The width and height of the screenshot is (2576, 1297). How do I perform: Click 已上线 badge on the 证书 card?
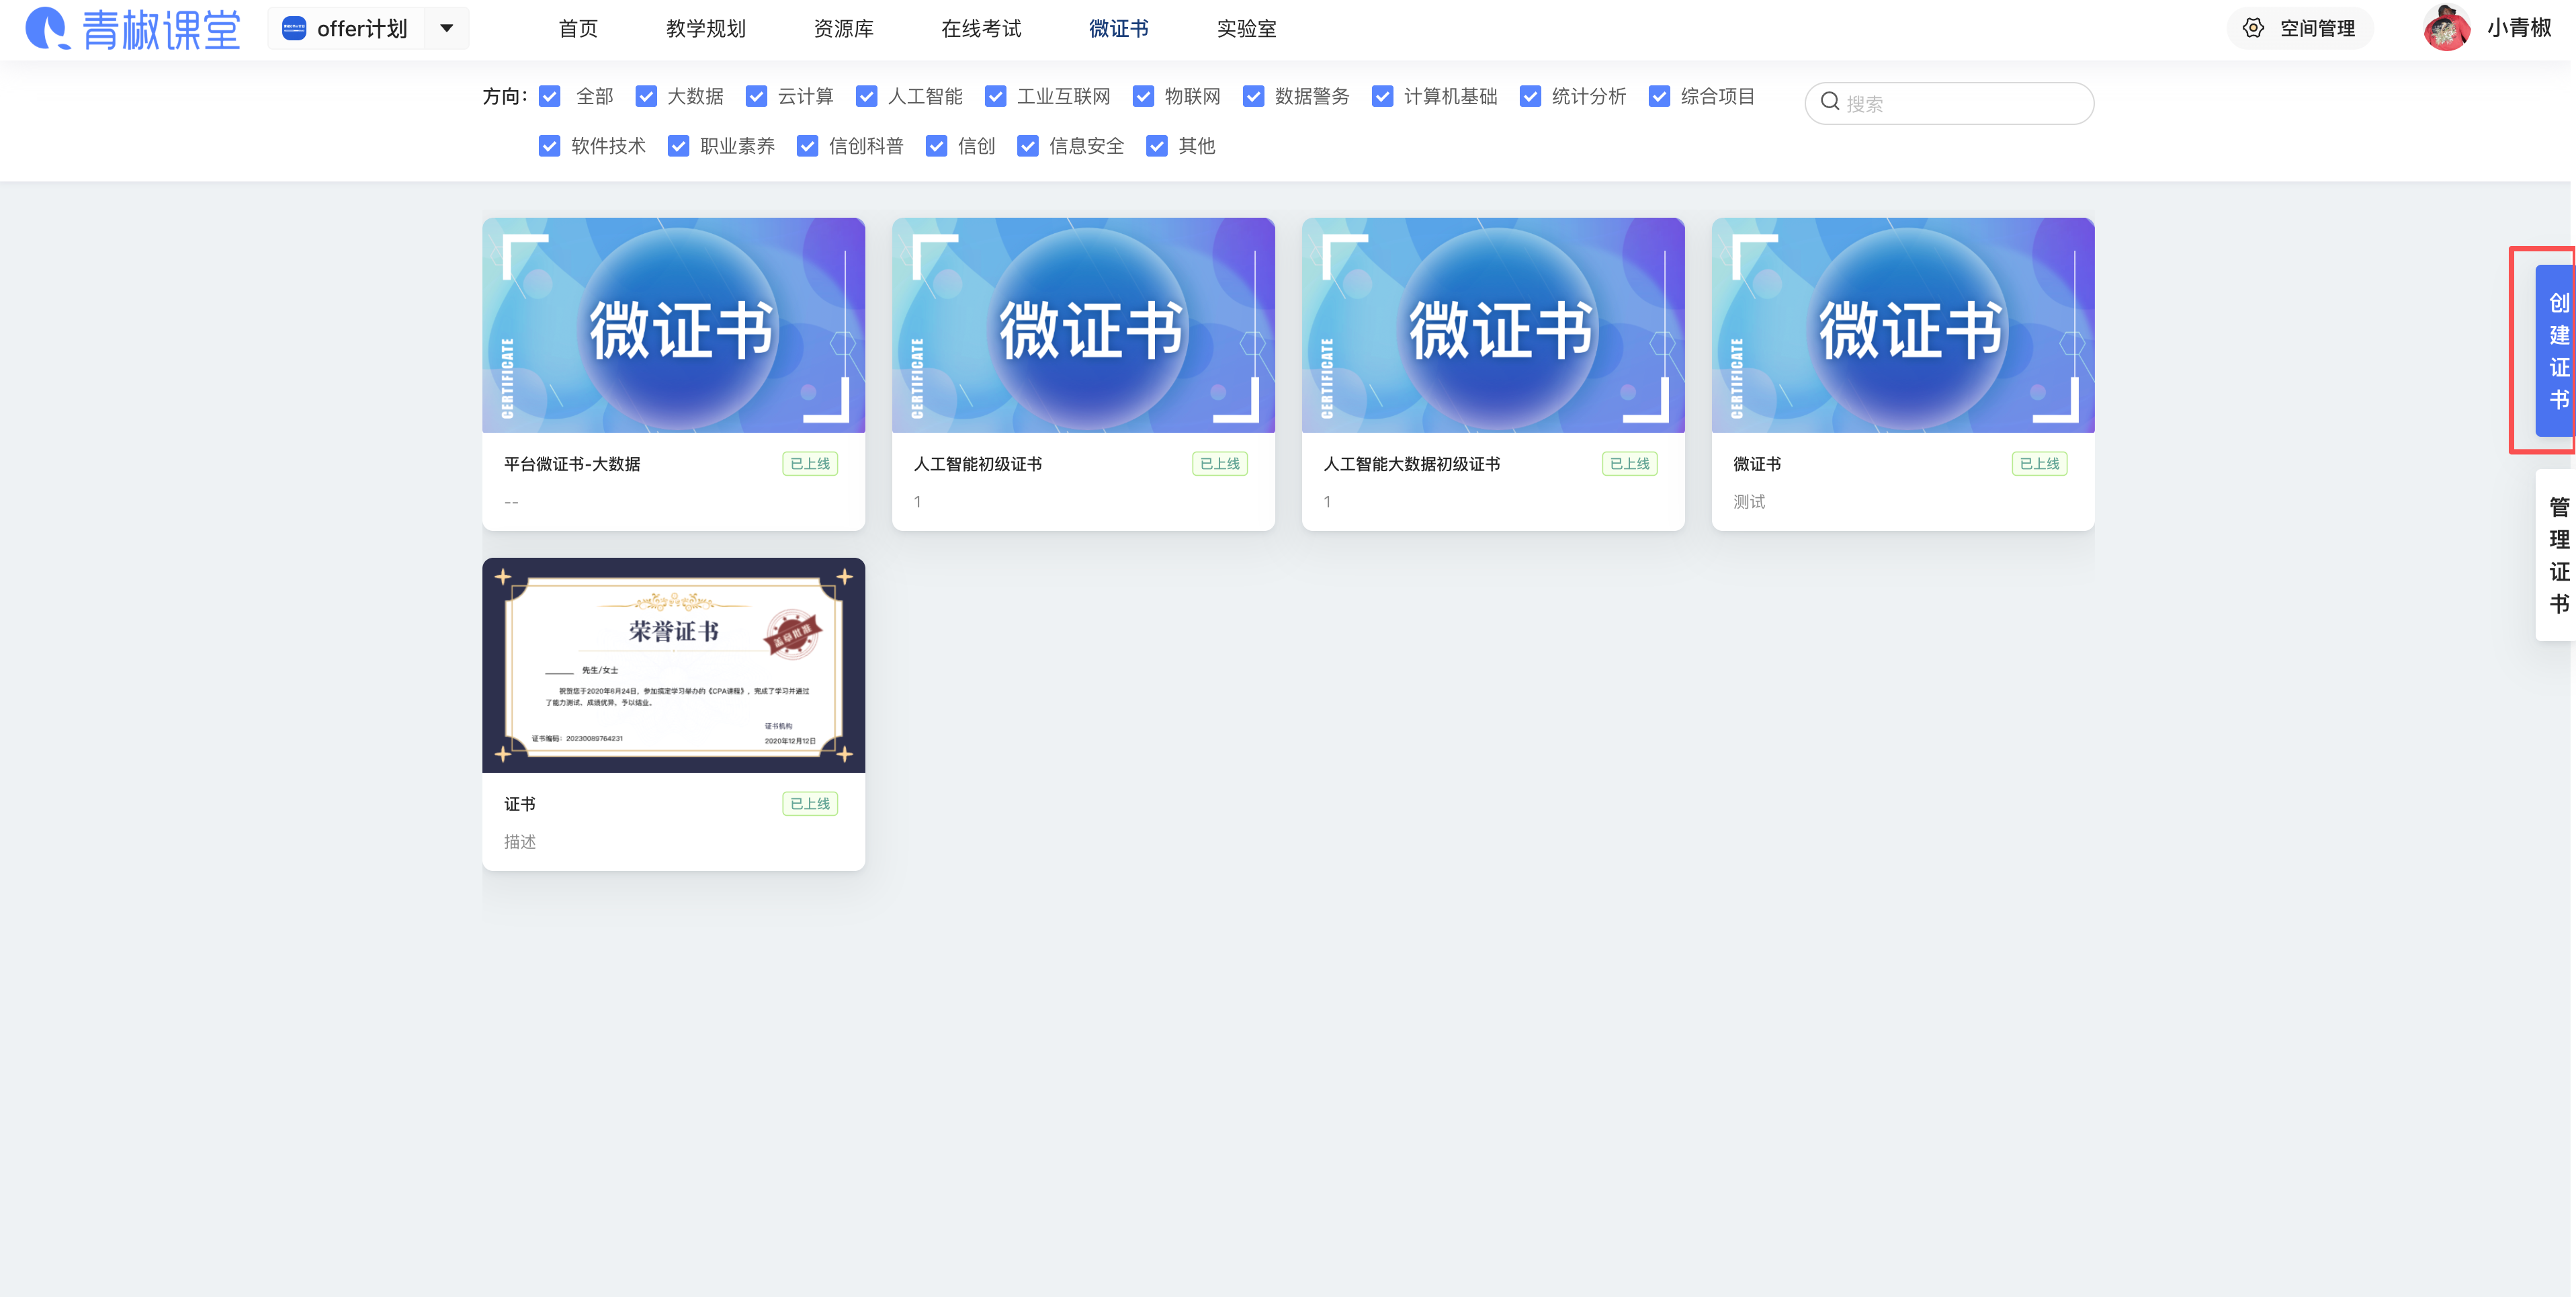click(809, 804)
